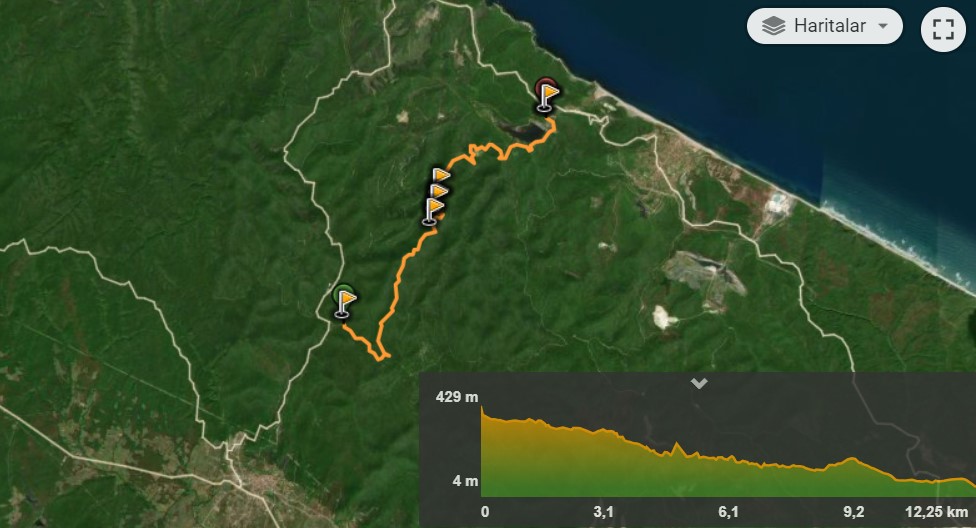Click the 12,25 km distance label
976x528 pixels.
[x=937, y=512]
